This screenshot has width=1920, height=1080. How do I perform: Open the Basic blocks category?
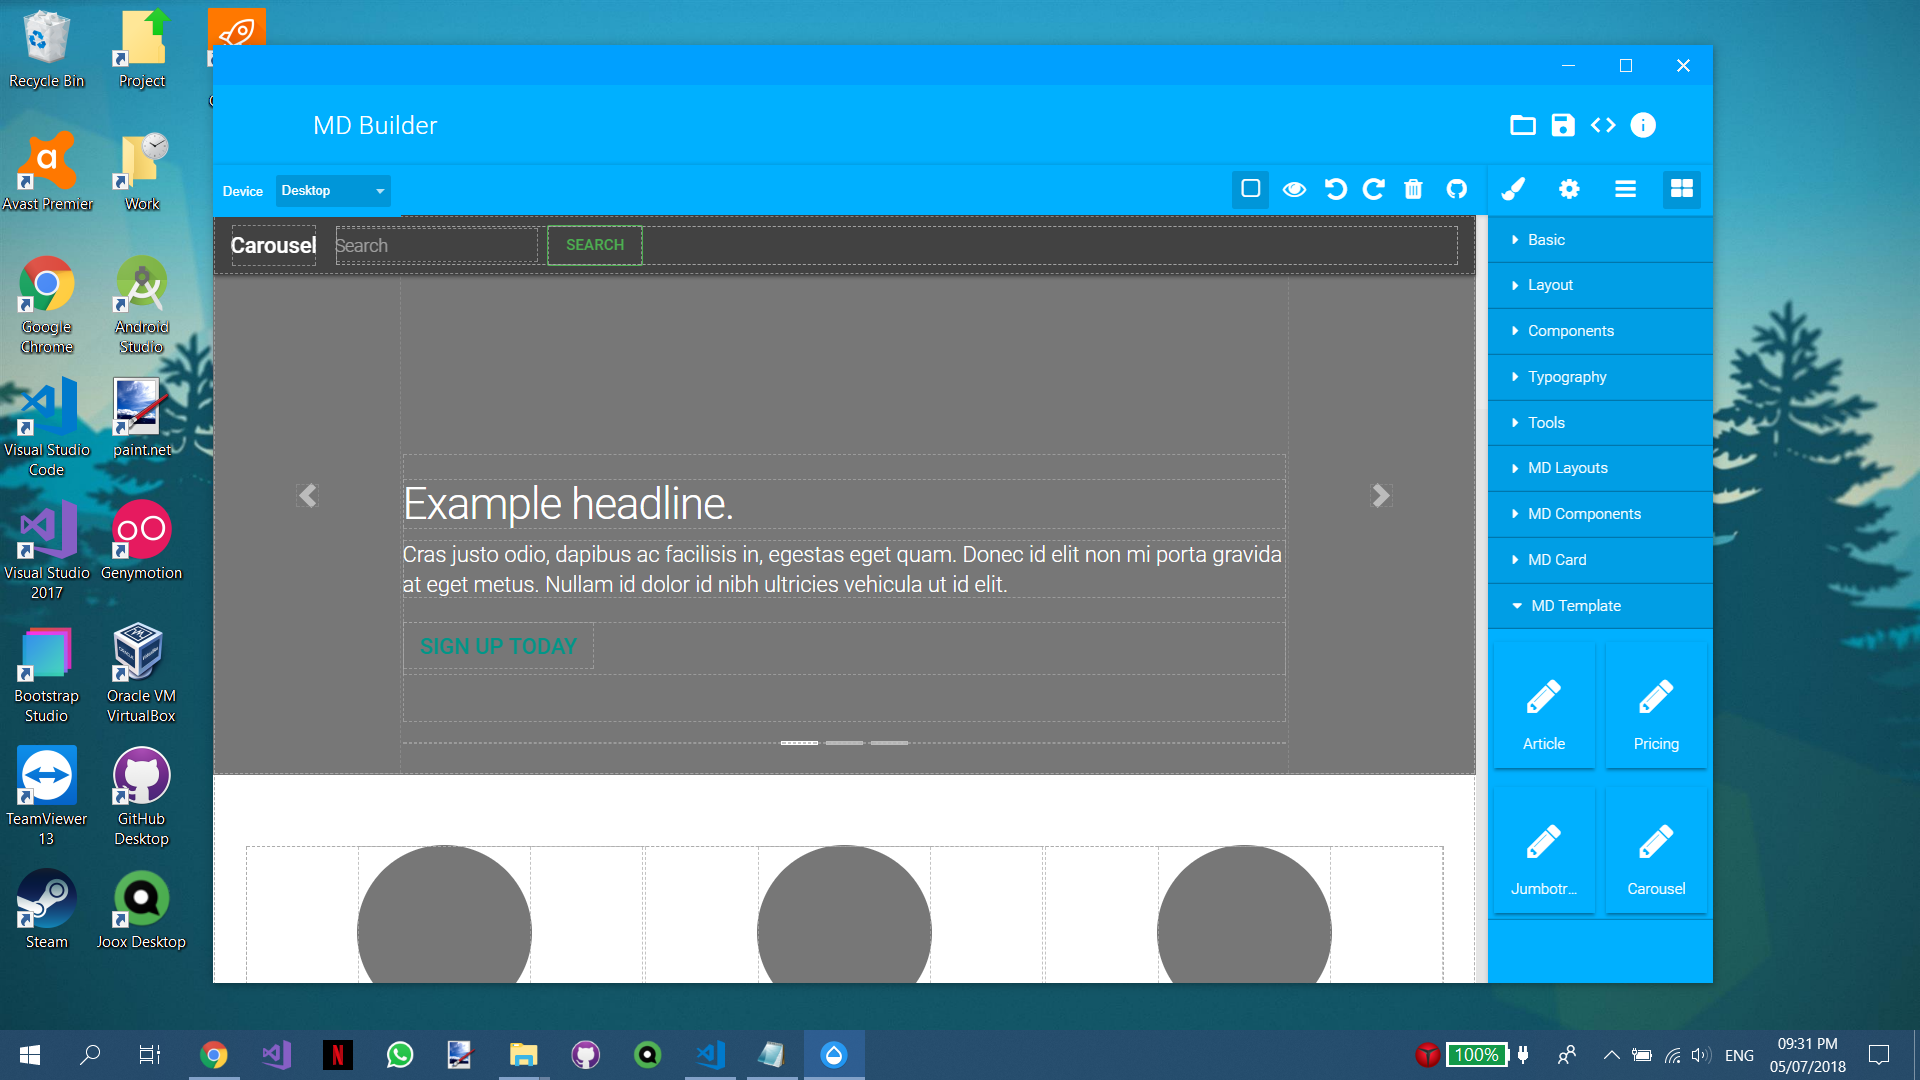click(1546, 240)
